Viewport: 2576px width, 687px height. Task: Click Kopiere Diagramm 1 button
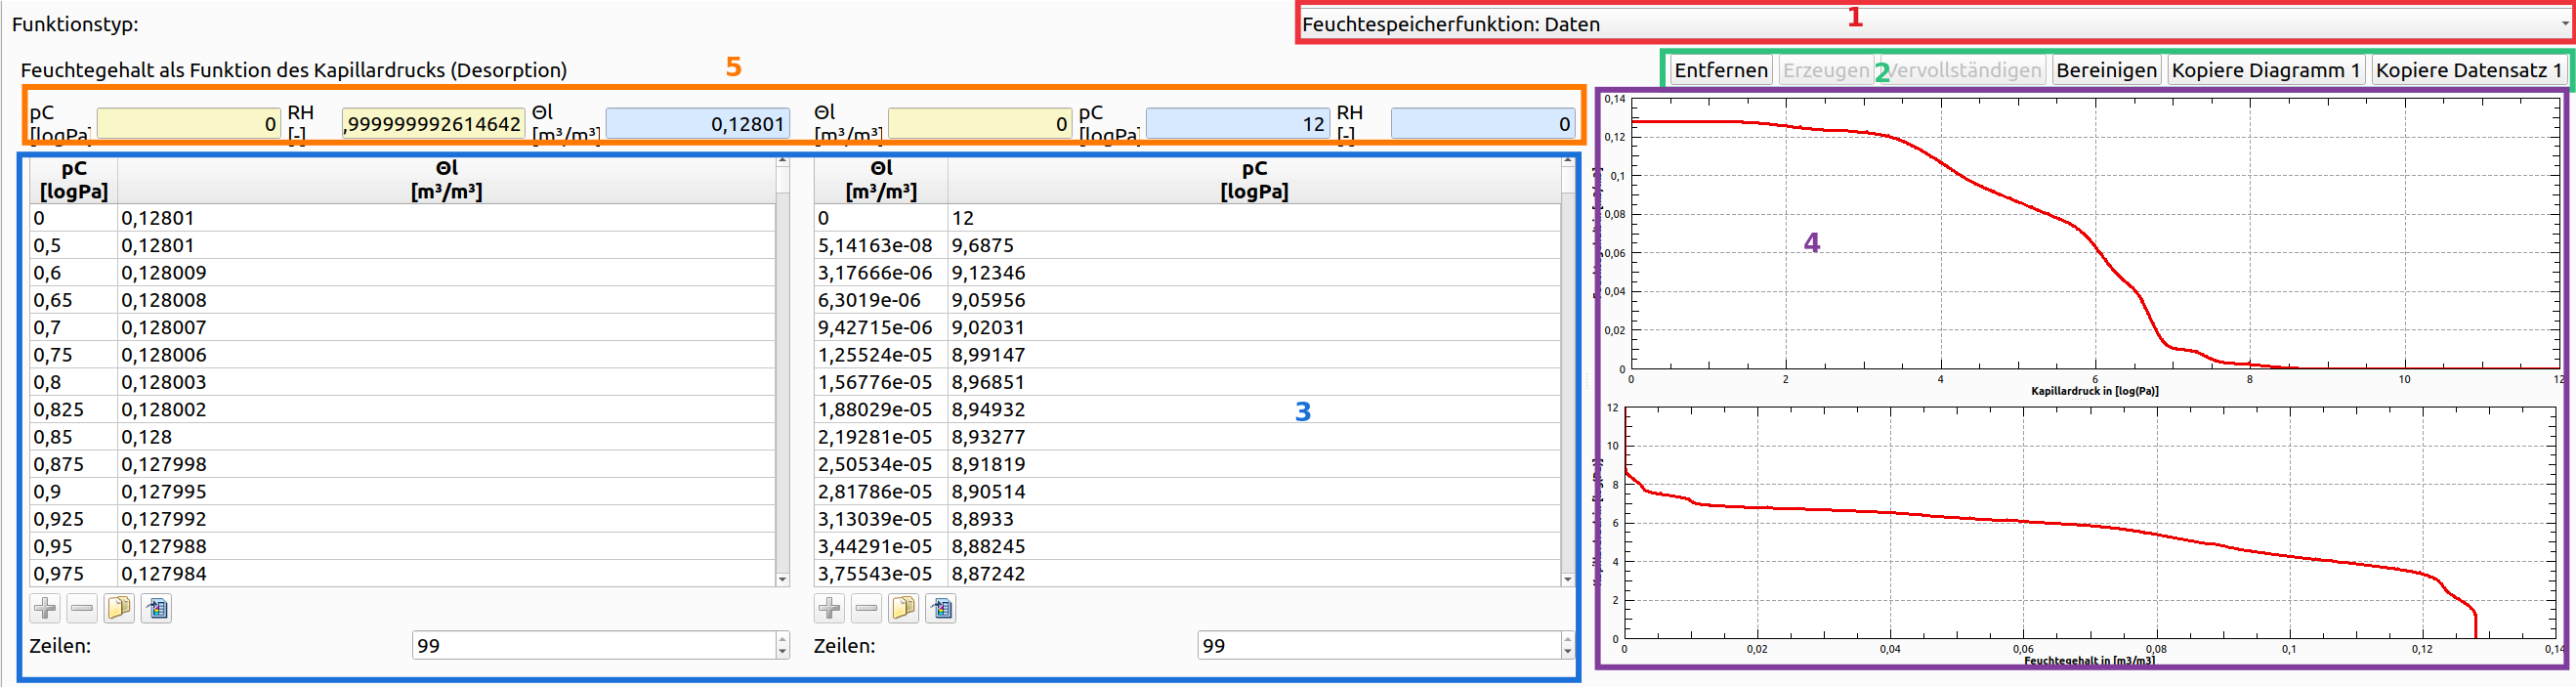point(2266,70)
